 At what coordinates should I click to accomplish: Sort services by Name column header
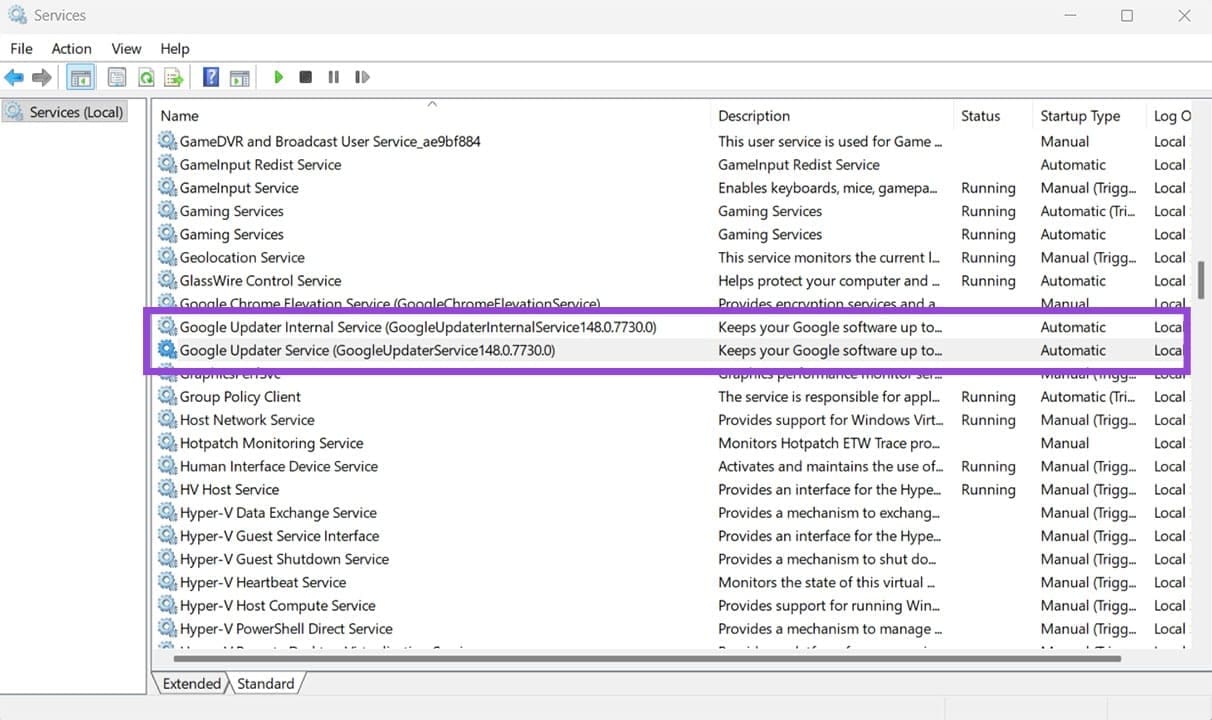180,116
